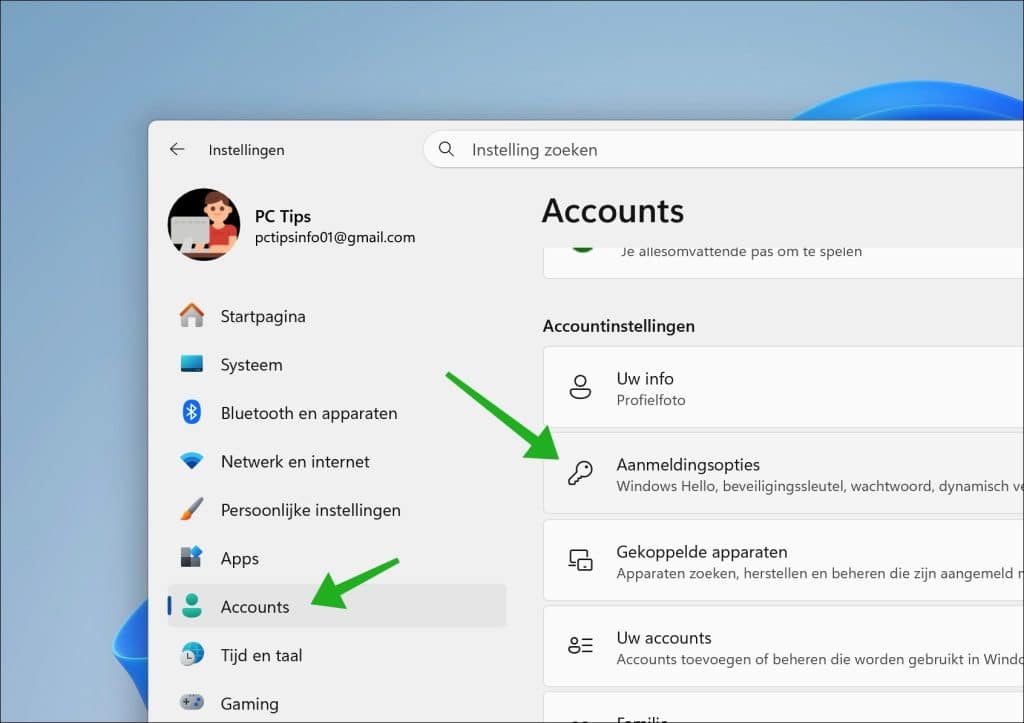Click the Bluetooth icon in sidebar
The image size is (1024, 723).
[x=191, y=412]
